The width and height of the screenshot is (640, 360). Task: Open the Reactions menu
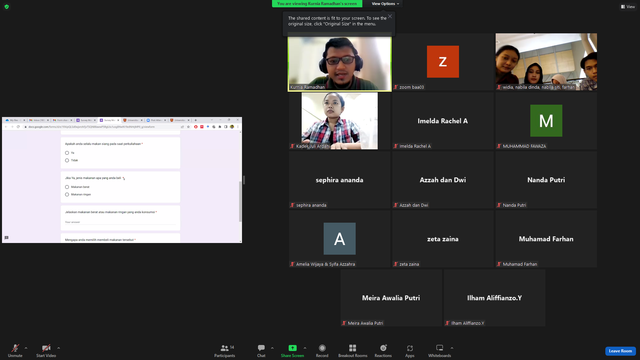pos(383,350)
